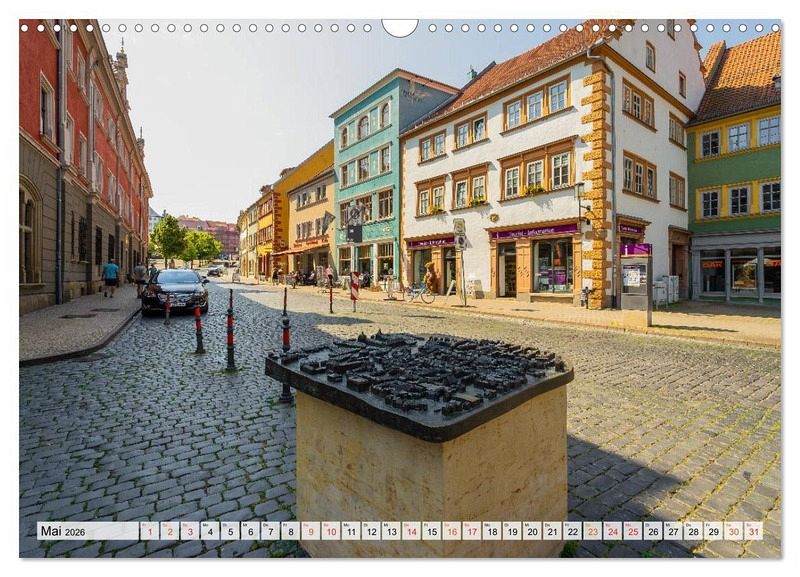Image resolution: width=800 pixels, height=577 pixels.
Task: Click date 10 in the calendar row
Action: coord(330,532)
